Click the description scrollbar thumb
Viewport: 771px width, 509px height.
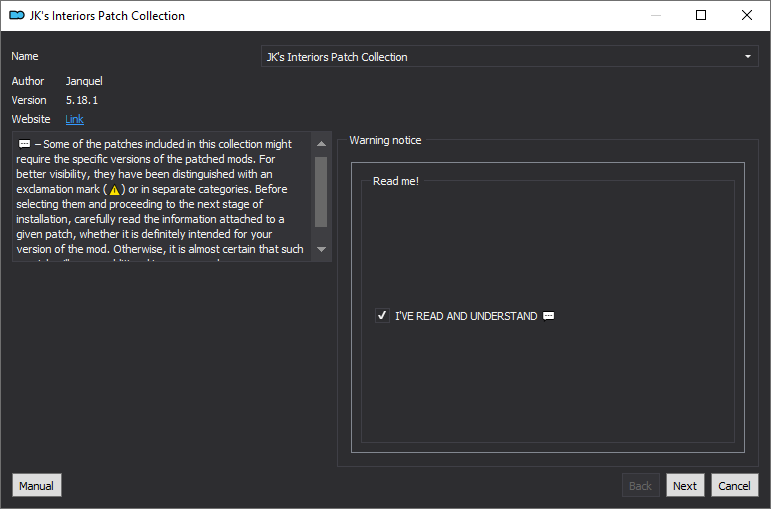click(321, 192)
